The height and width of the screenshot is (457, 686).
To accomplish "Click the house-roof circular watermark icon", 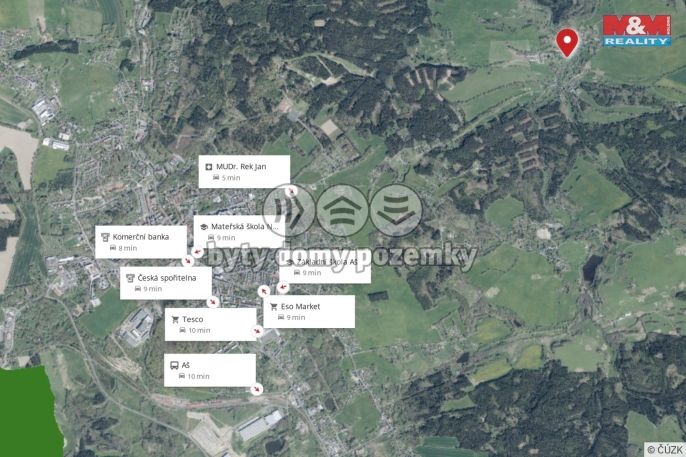I will 343,211.
